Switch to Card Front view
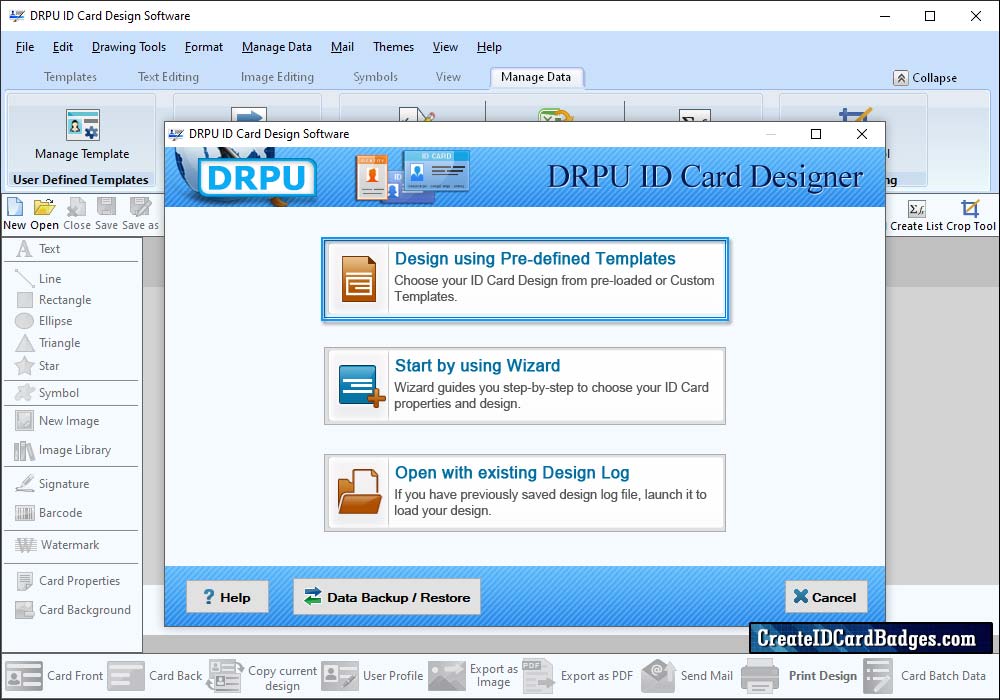Image resolution: width=1000 pixels, height=700 pixels. coord(54,676)
